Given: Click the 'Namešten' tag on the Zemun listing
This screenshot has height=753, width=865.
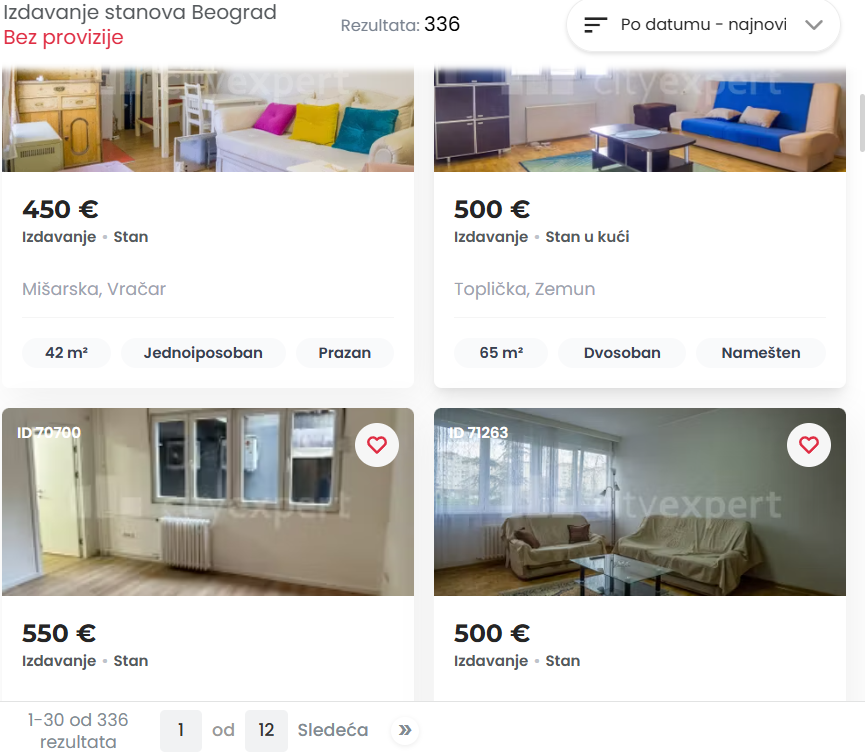Looking at the screenshot, I should (761, 353).
